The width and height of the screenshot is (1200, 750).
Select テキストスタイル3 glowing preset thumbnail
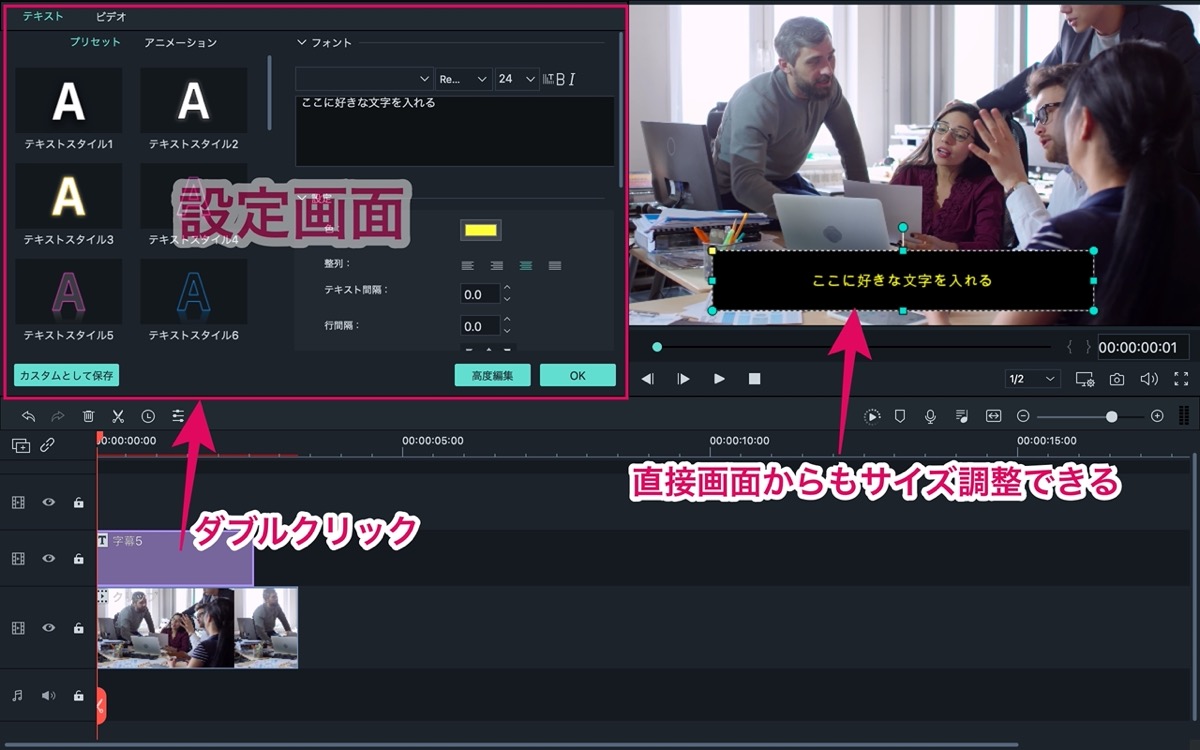(x=68, y=196)
